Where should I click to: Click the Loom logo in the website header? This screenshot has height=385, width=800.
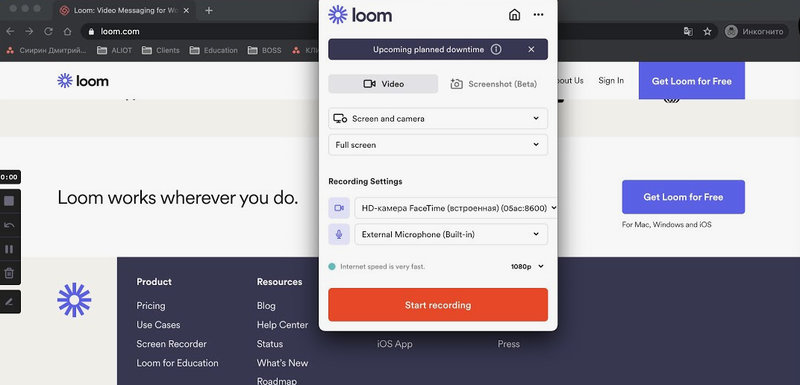(x=83, y=81)
